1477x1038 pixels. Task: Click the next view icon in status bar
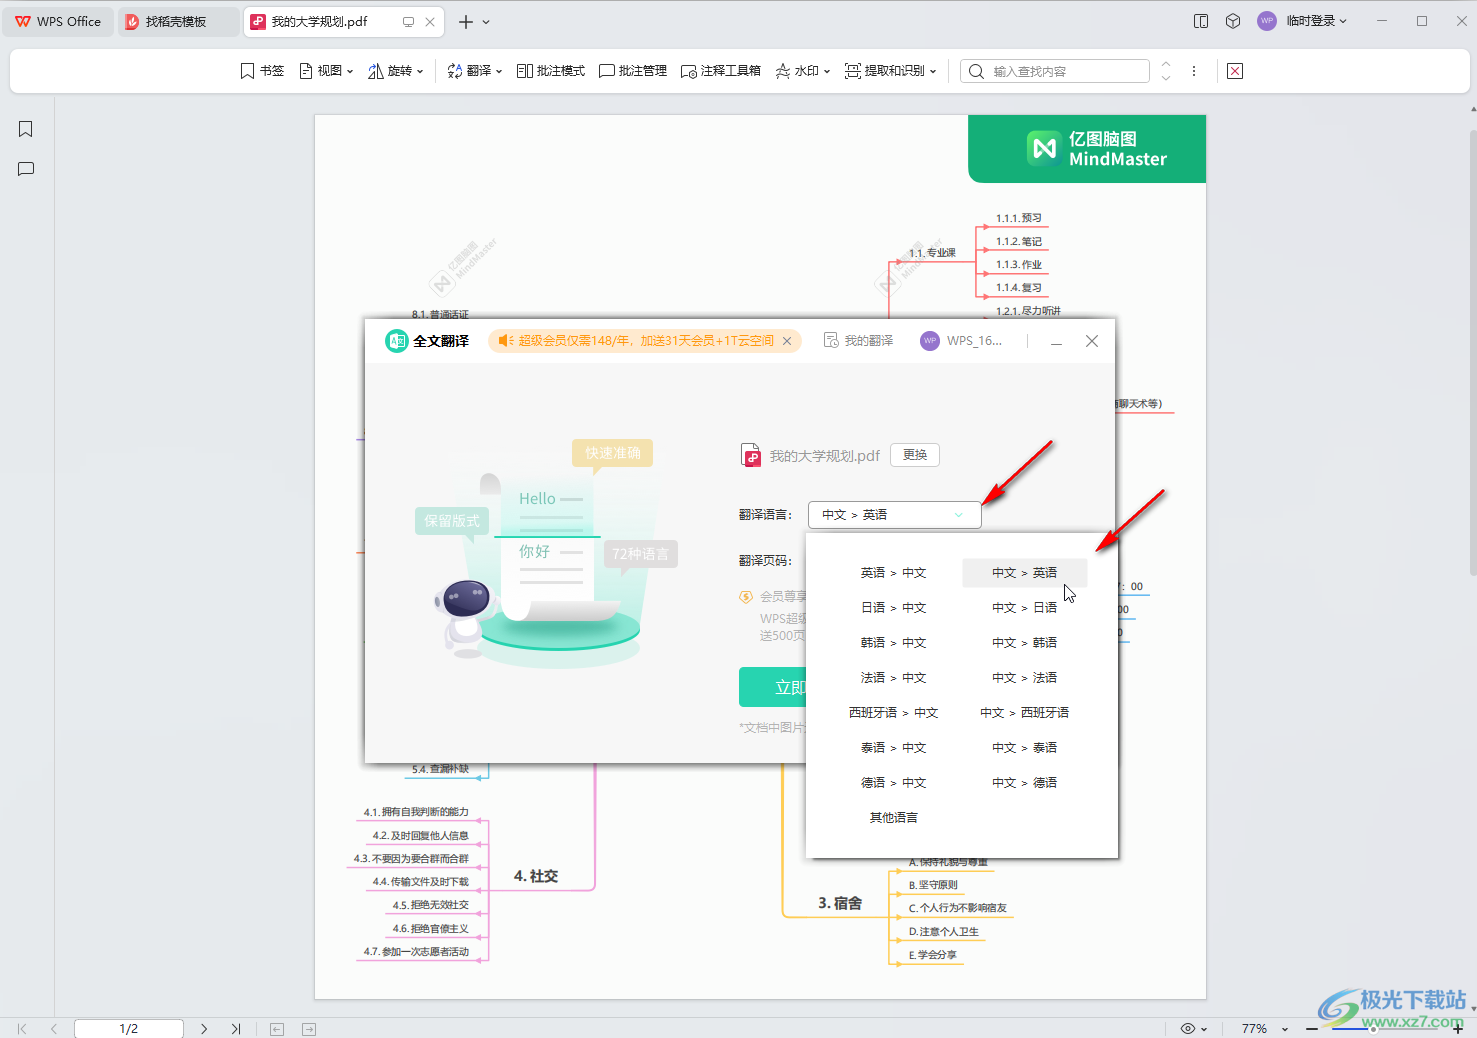pos(309,1029)
